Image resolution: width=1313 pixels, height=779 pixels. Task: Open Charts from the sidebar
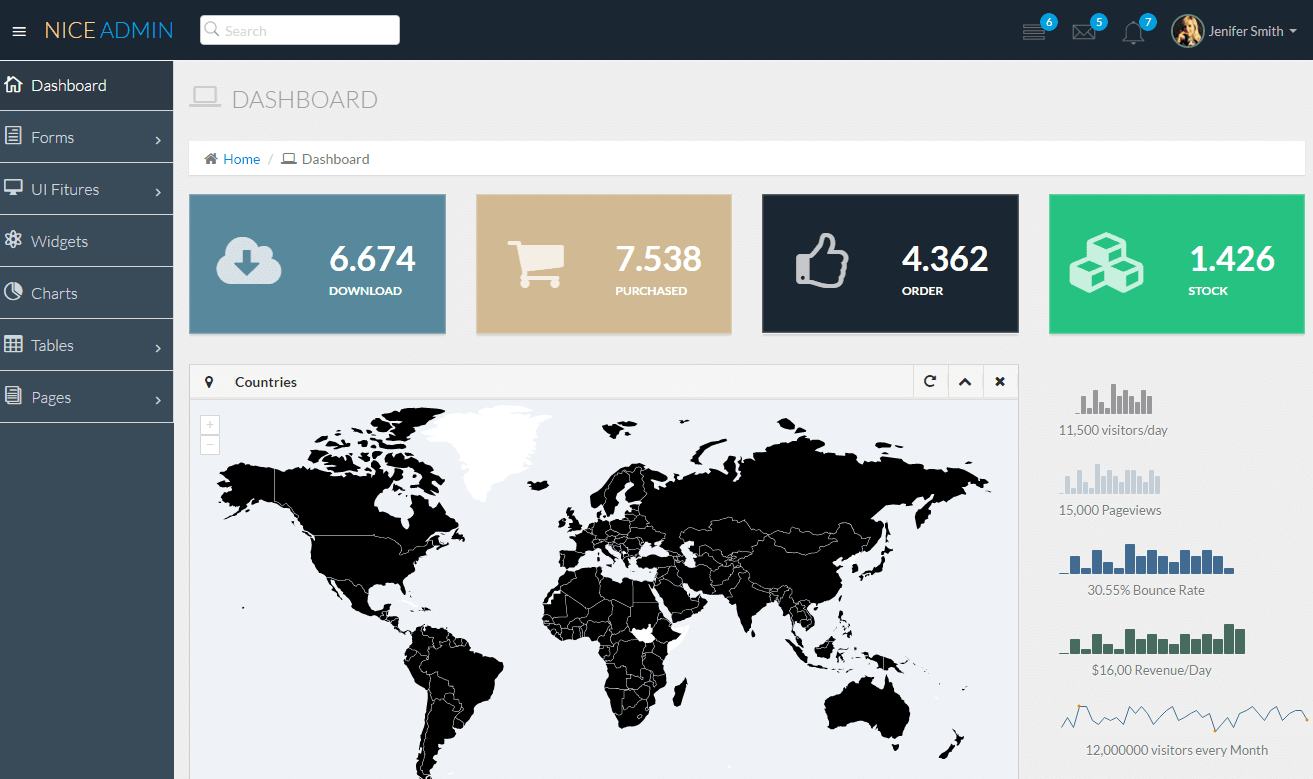[x=54, y=294]
